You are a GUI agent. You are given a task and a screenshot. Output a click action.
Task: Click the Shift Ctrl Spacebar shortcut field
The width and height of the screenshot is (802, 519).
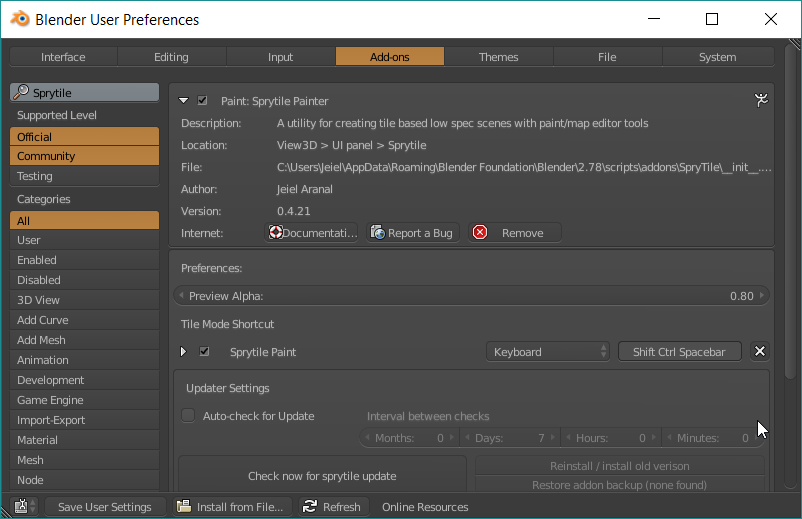(679, 352)
